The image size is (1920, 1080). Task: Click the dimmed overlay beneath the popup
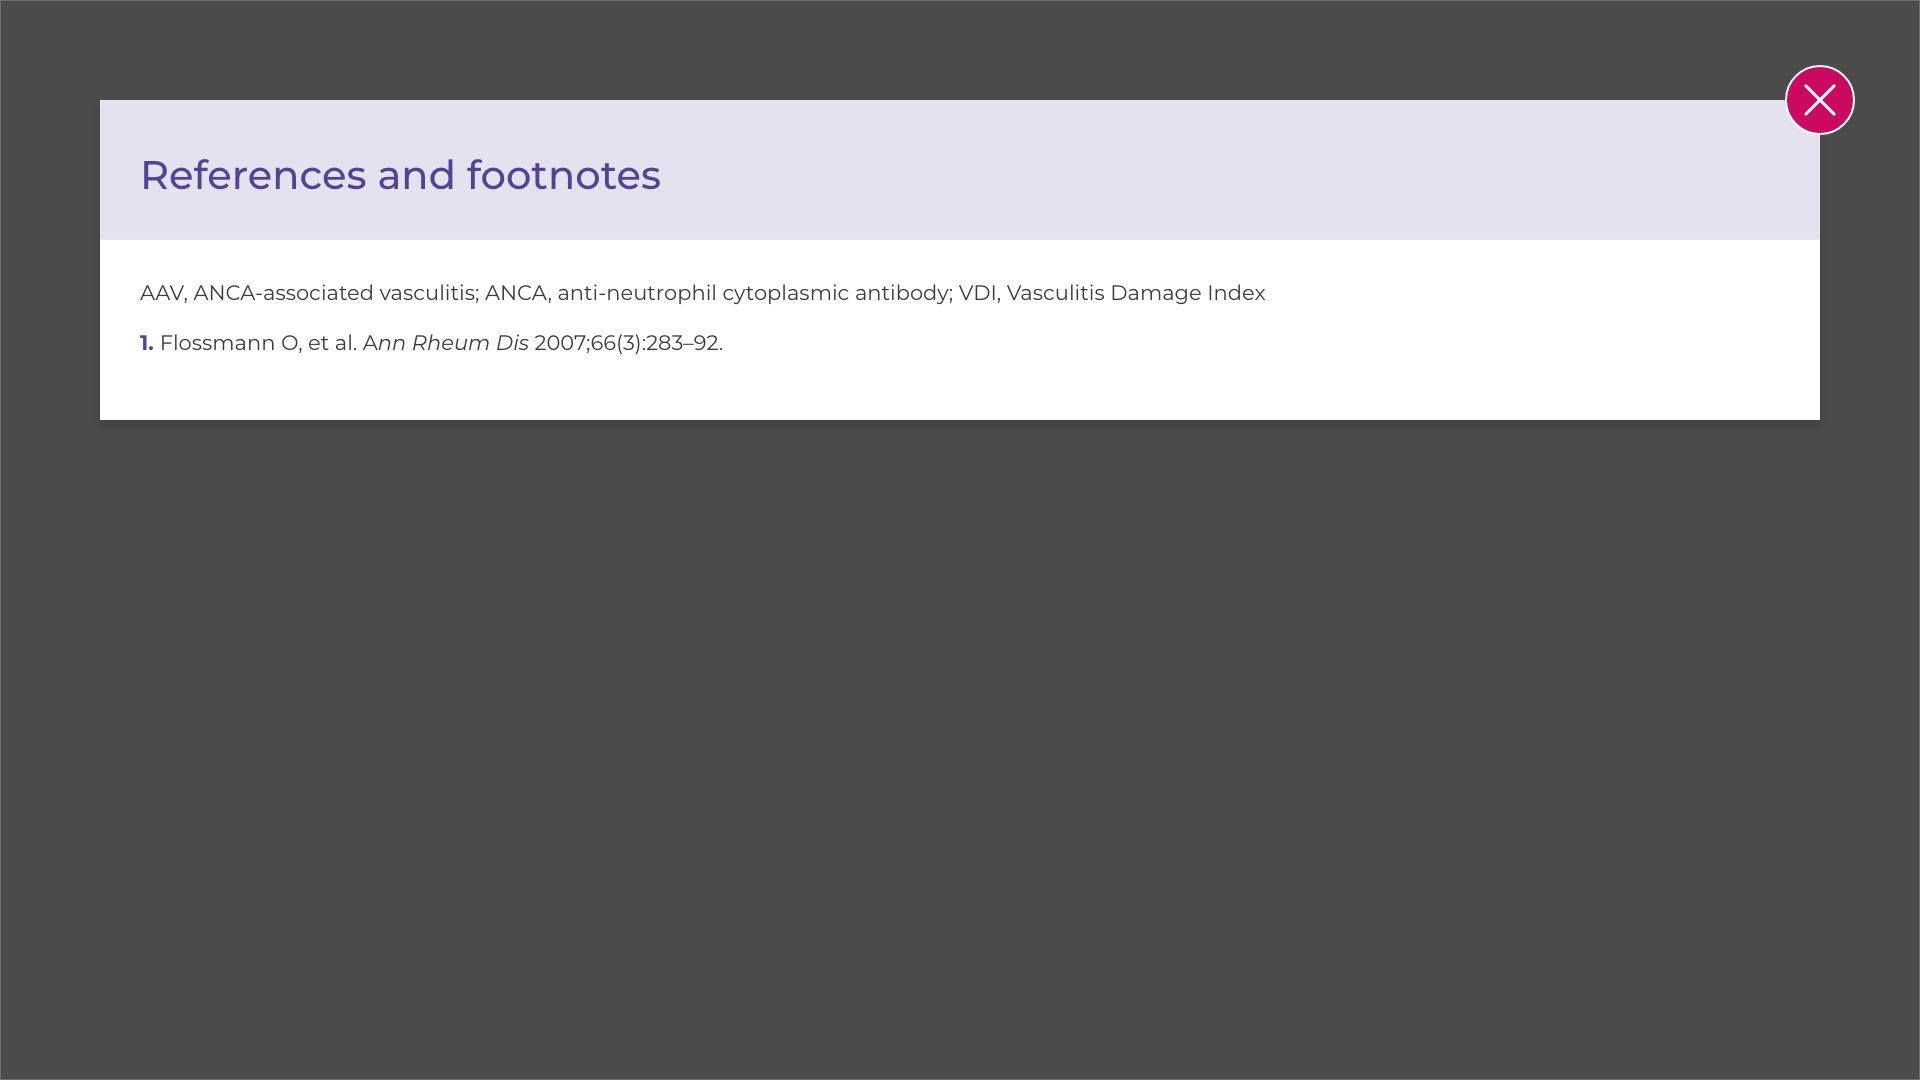[x=960, y=750]
